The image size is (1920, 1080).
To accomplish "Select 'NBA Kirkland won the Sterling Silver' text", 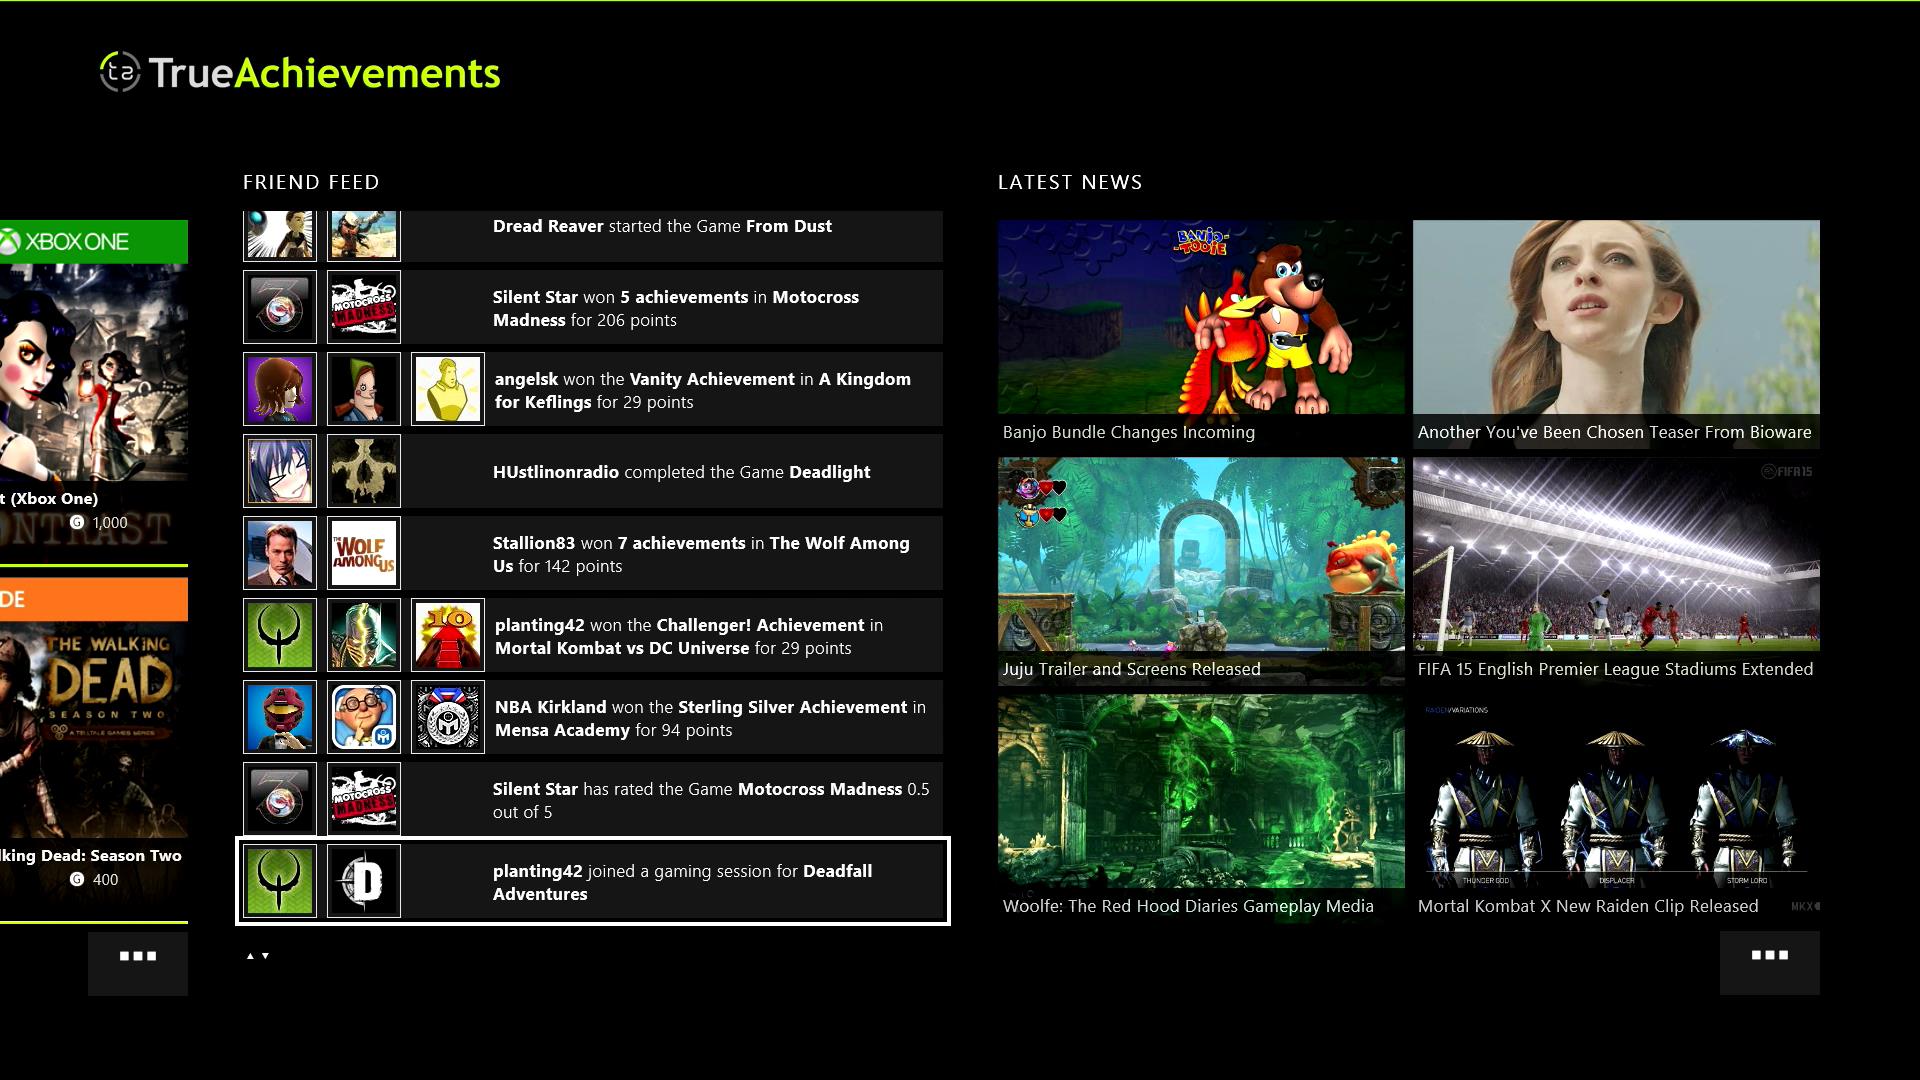I will [710, 718].
